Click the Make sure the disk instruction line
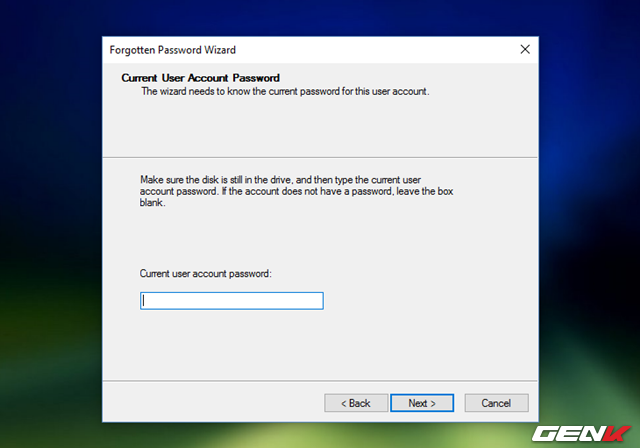The image size is (640, 448). pos(280,180)
